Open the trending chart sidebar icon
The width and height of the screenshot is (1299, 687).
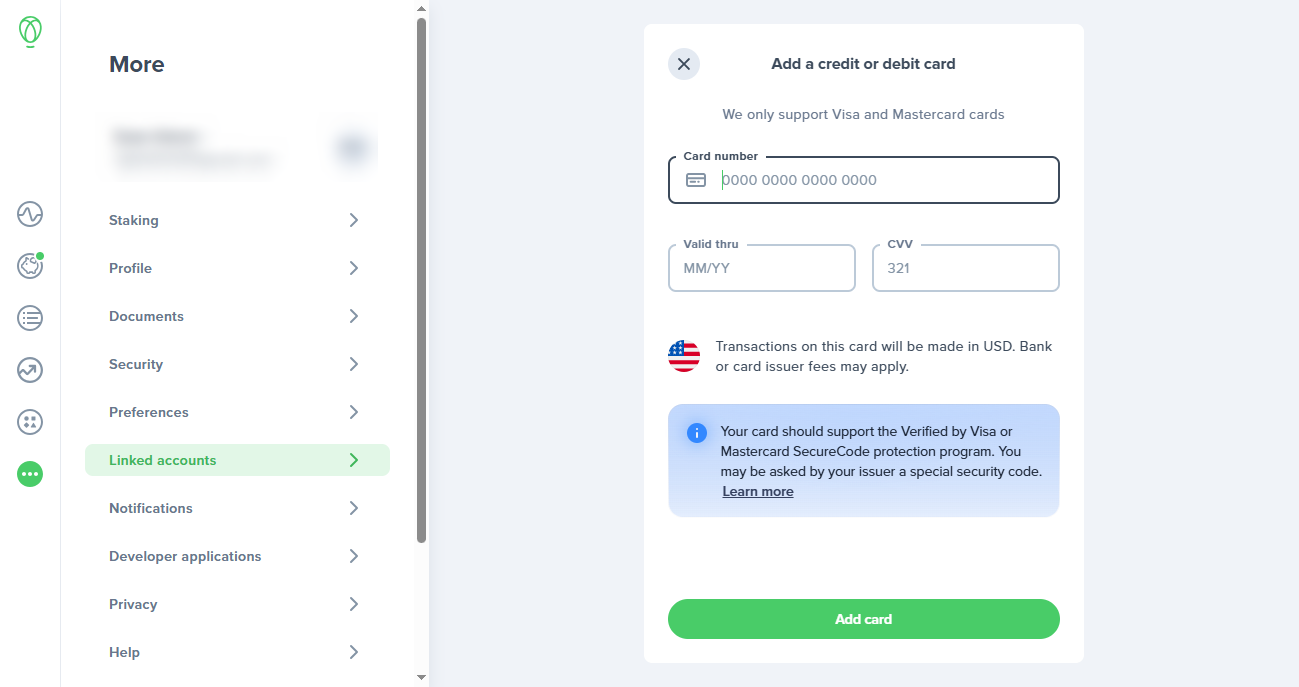point(30,370)
